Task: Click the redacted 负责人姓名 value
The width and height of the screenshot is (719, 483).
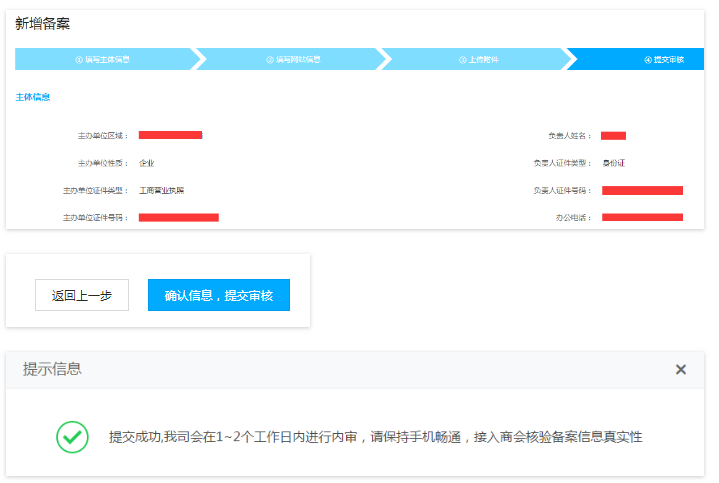Action: pyautogui.click(x=613, y=135)
